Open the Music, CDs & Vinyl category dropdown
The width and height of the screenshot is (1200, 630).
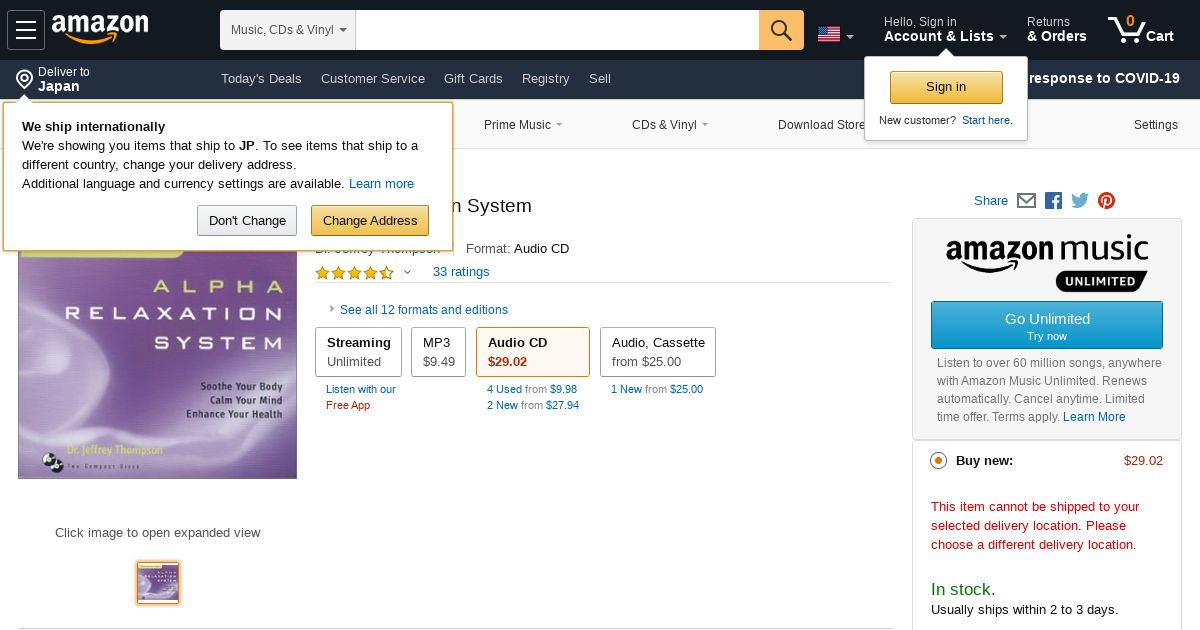coord(288,30)
